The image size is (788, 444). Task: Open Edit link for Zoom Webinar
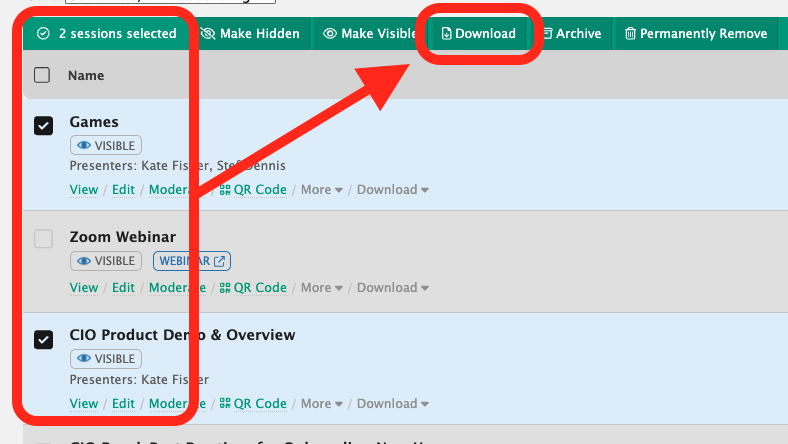(x=123, y=288)
